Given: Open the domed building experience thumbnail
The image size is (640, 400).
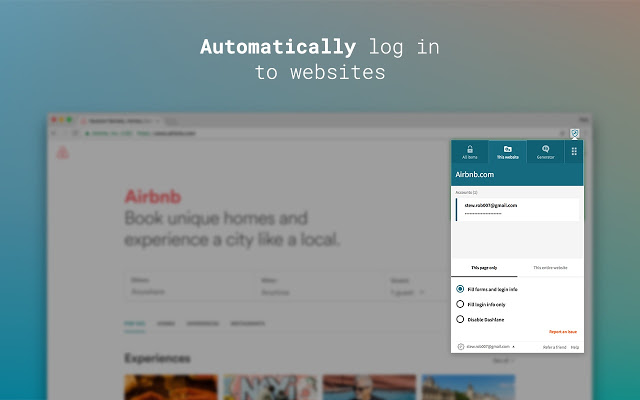Looking at the screenshot, I should click(x=469, y=387).
